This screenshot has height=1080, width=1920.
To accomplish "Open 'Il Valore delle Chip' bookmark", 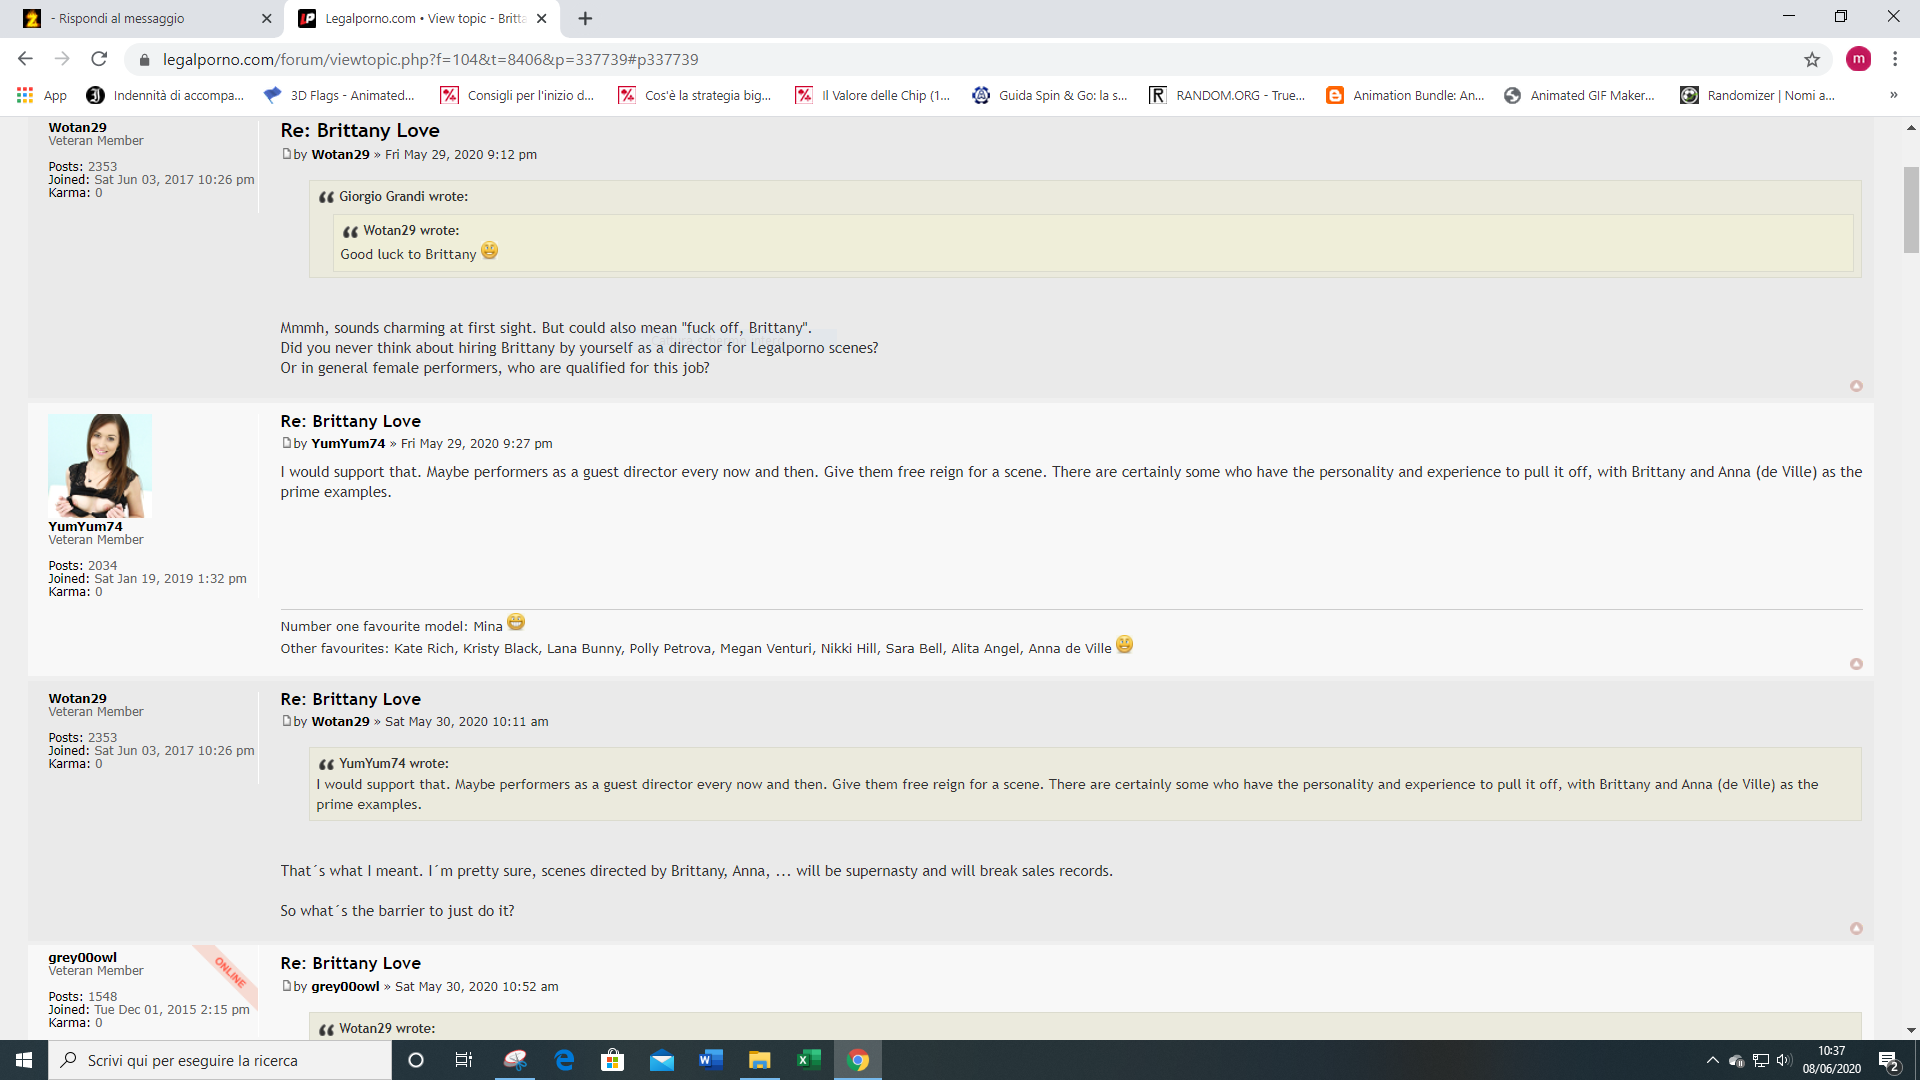I will pos(873,95).
